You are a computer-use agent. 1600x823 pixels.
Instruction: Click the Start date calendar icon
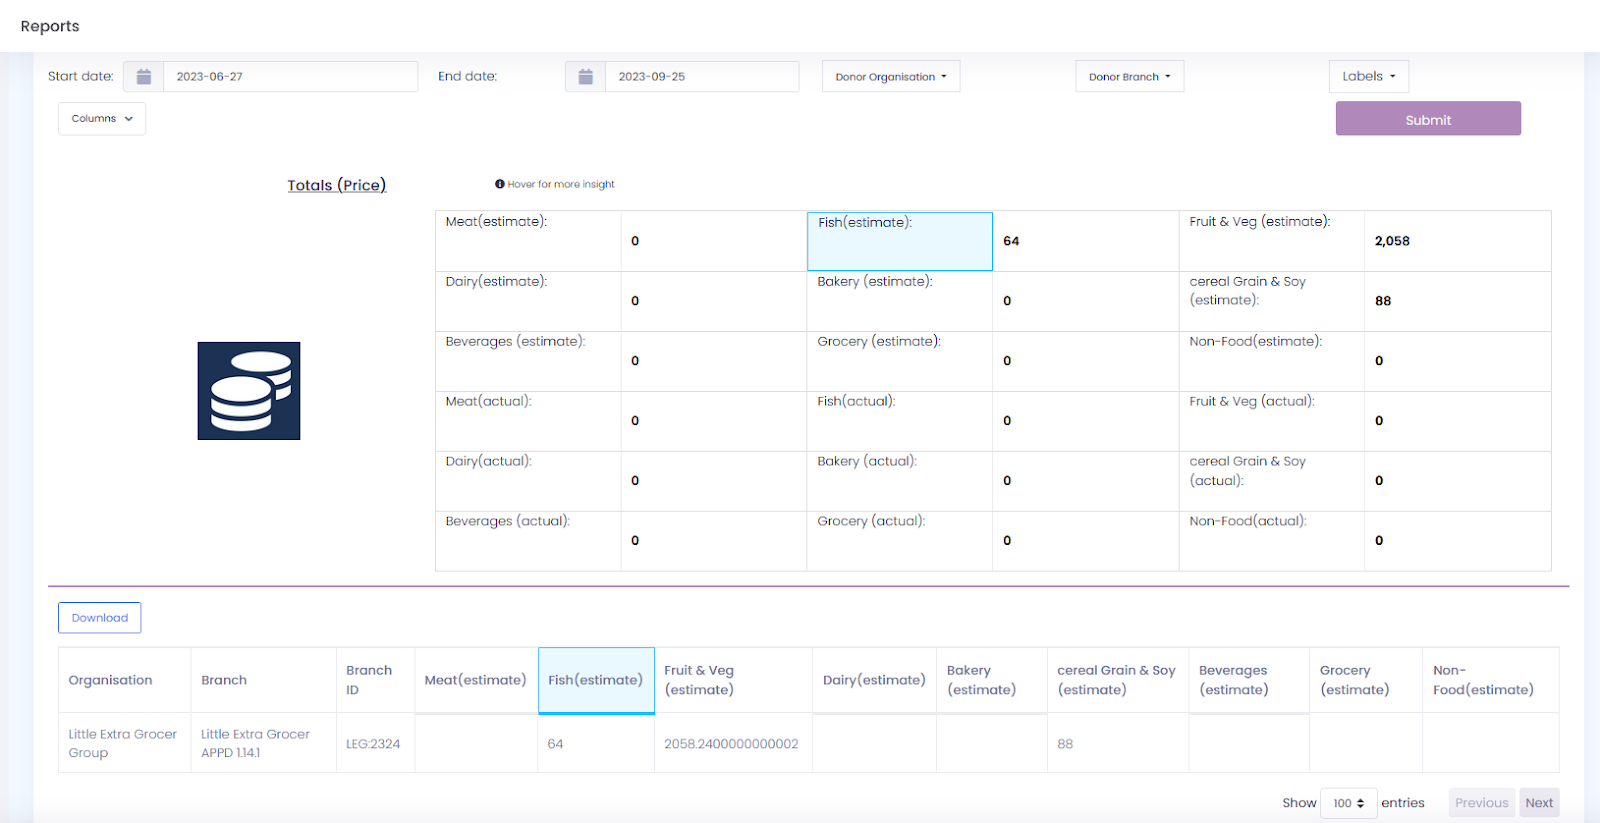[143, 77]
